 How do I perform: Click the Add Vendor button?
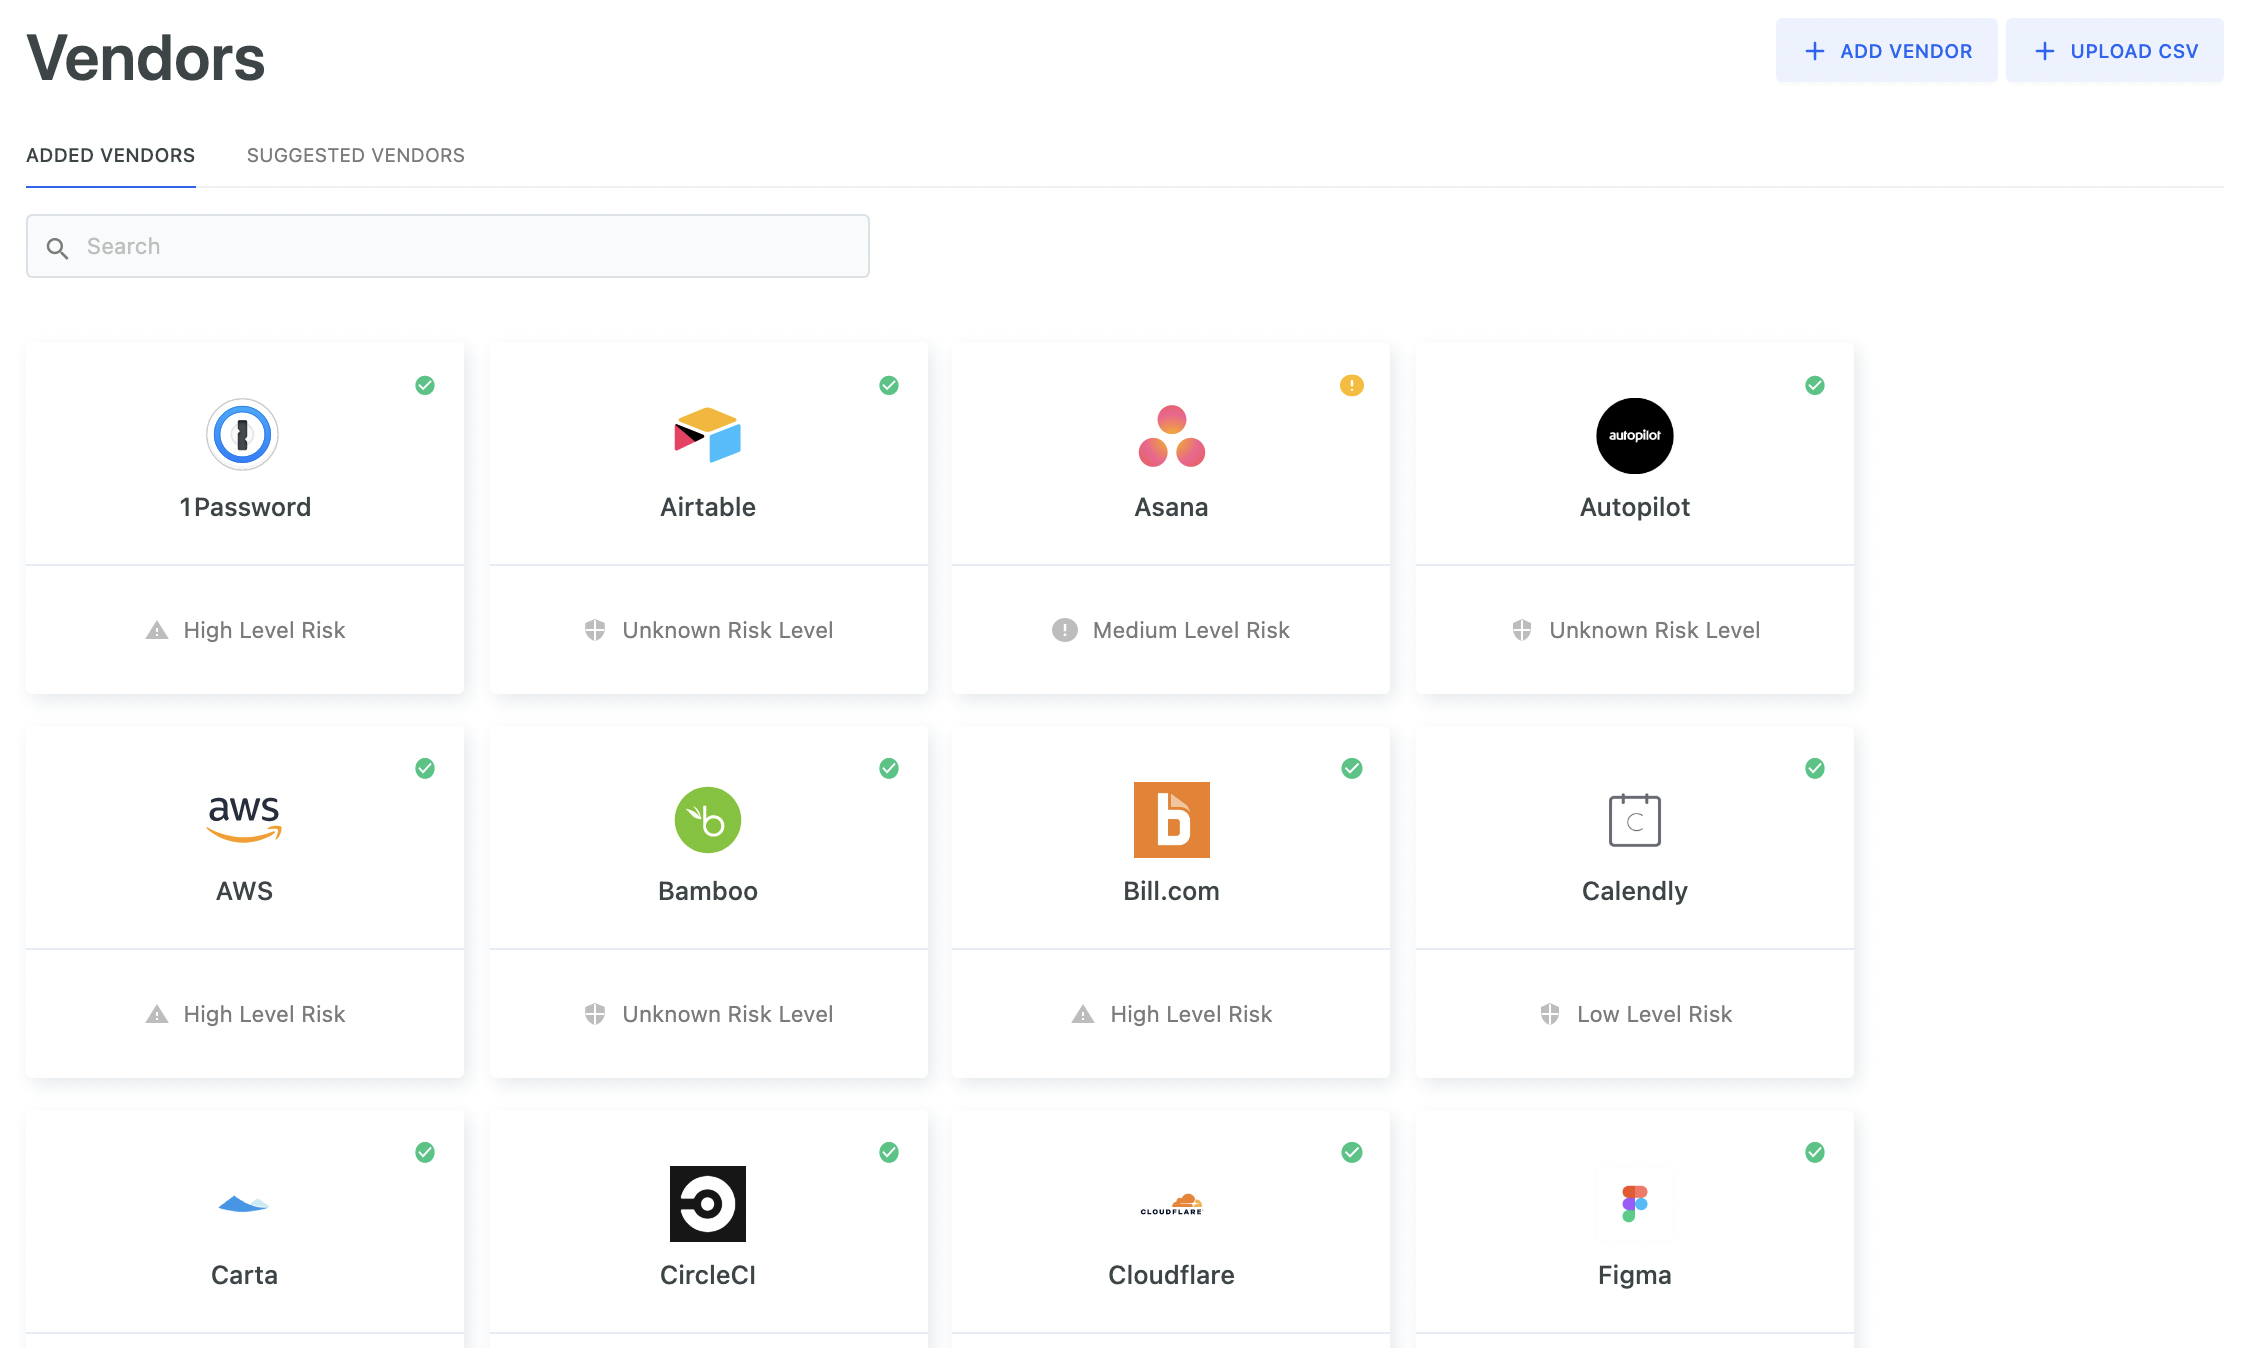pos(1887,51)
